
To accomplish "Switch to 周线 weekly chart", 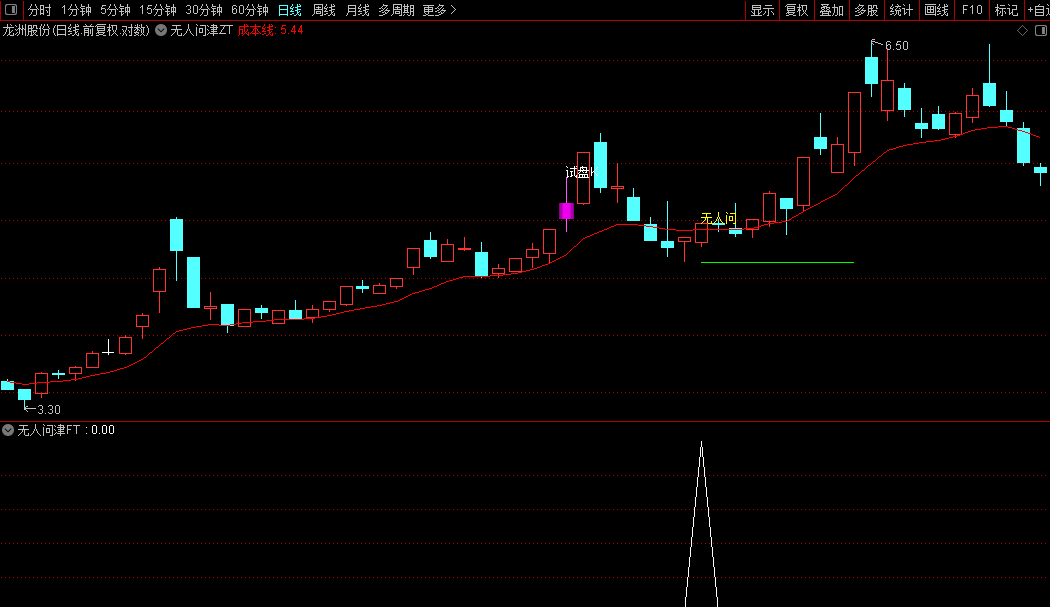I will click(324, 10).
